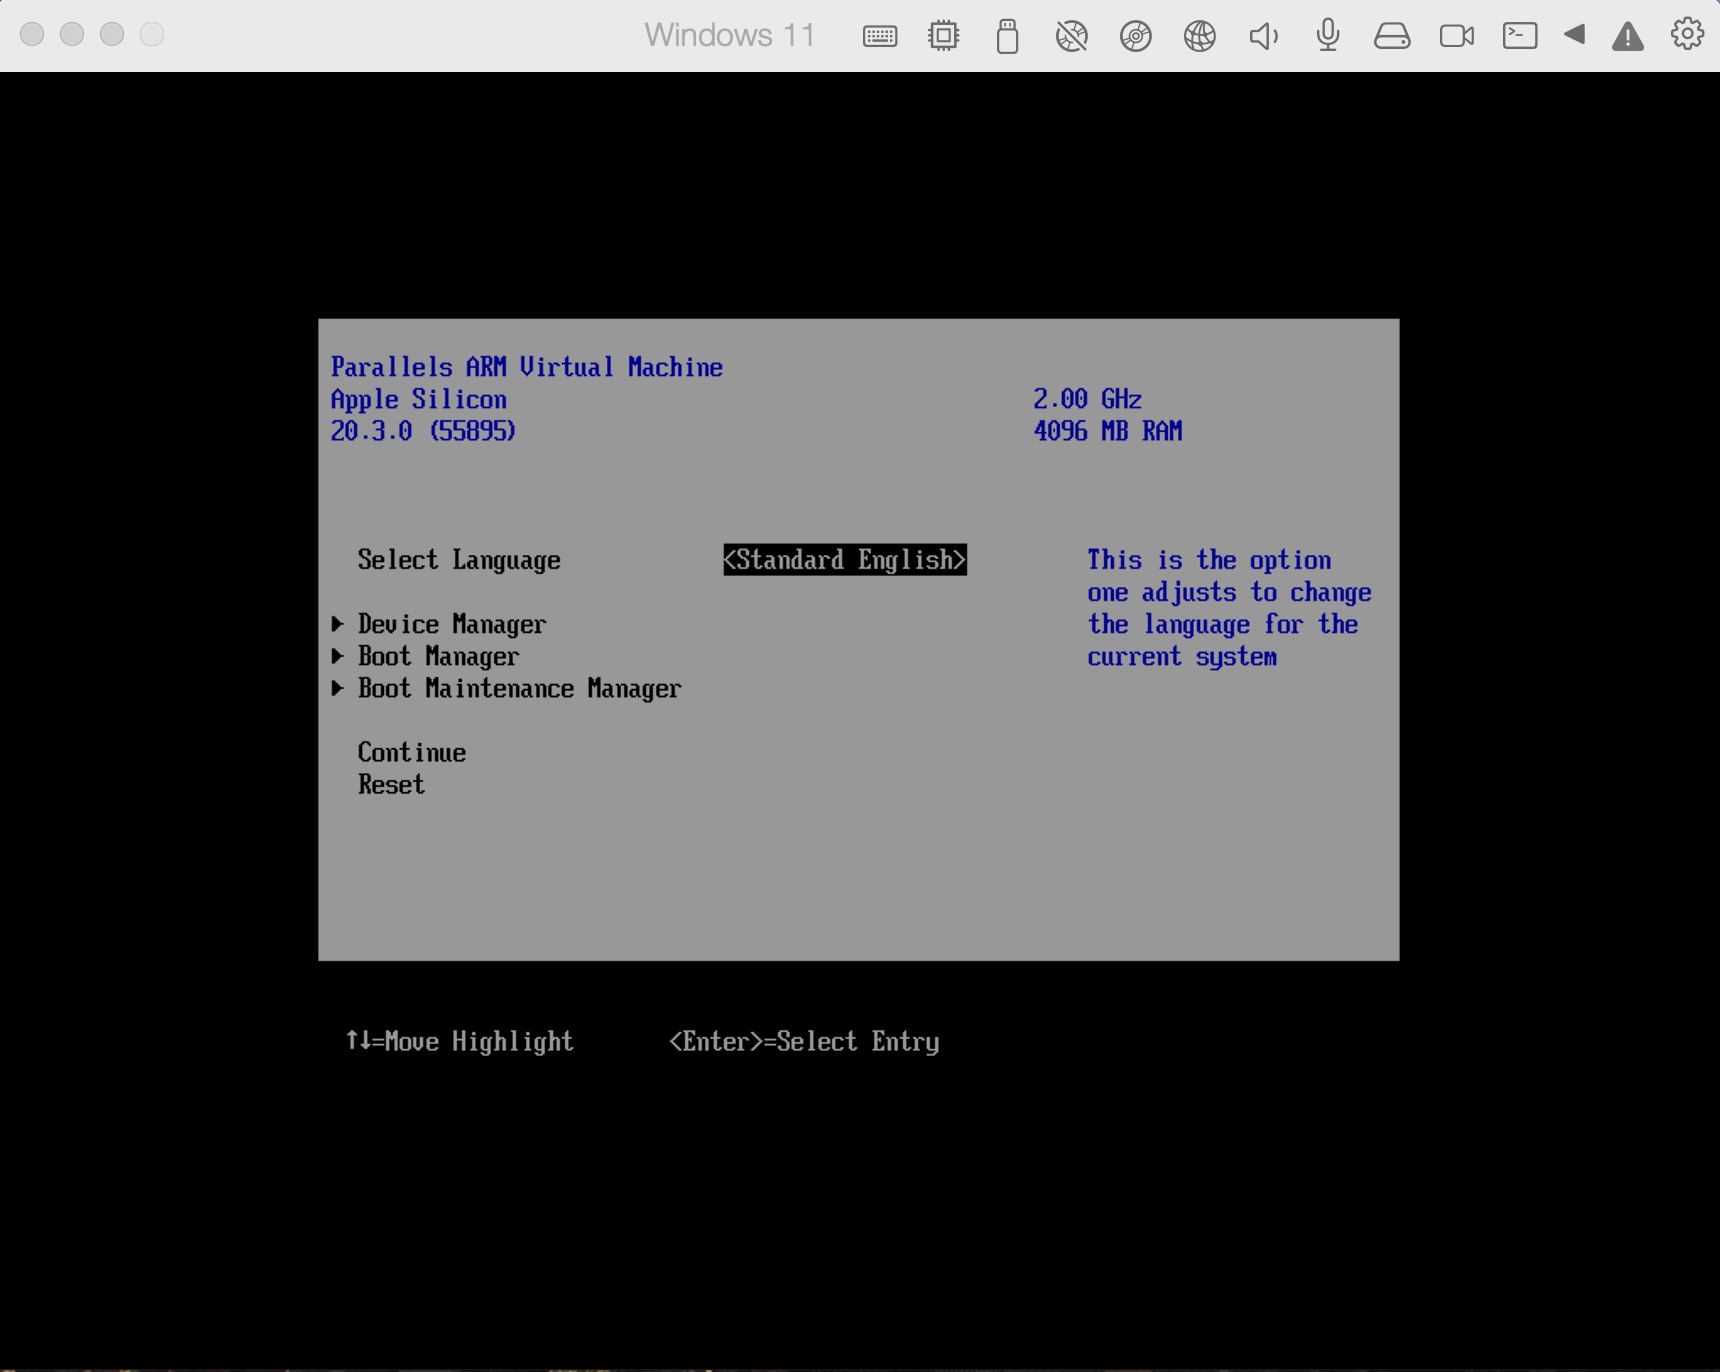1720x1372 pixels.
Task: Expand the Device Manager arrow
Action: tap(338, 624)
